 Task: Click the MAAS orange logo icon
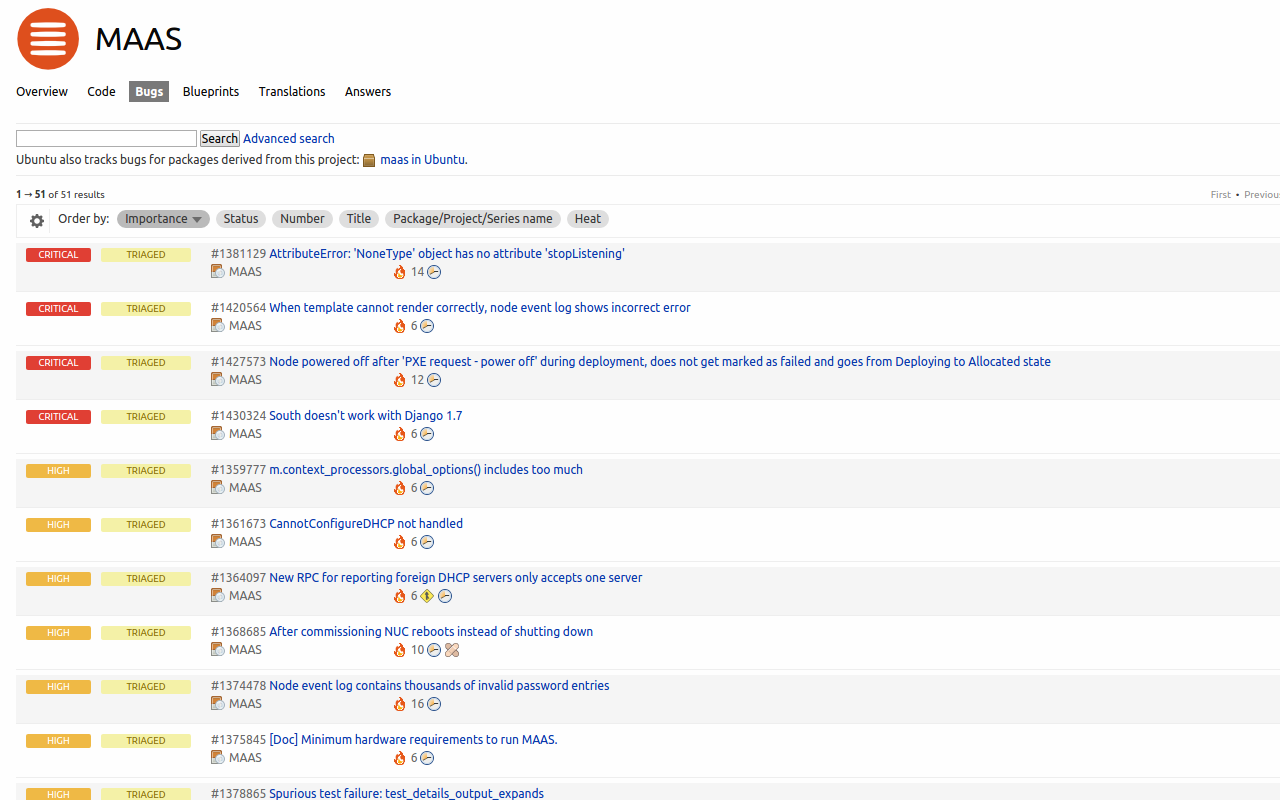tap(48, 39)
